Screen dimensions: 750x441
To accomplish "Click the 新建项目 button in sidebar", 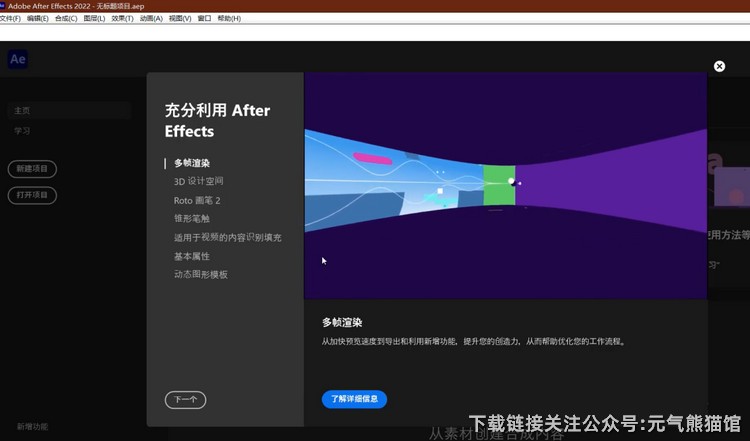I will point(32,169).
